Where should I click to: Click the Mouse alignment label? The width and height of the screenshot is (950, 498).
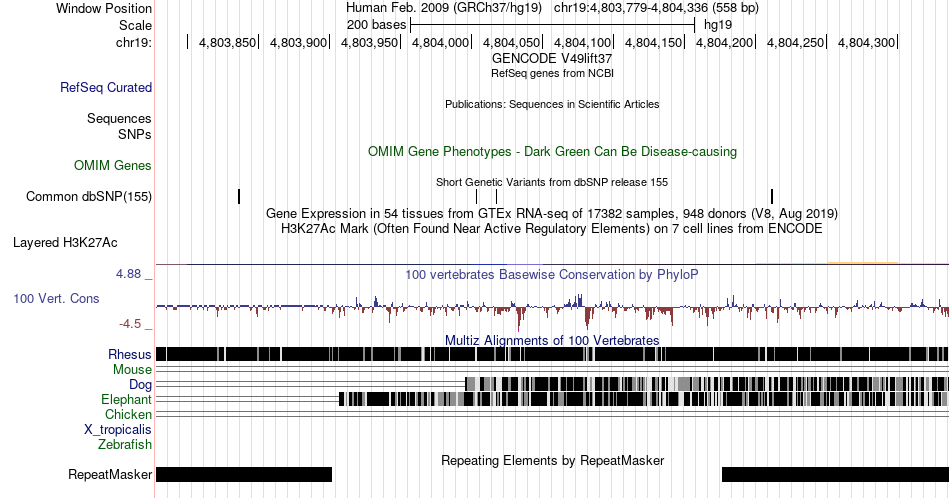(x=132, y=370)
